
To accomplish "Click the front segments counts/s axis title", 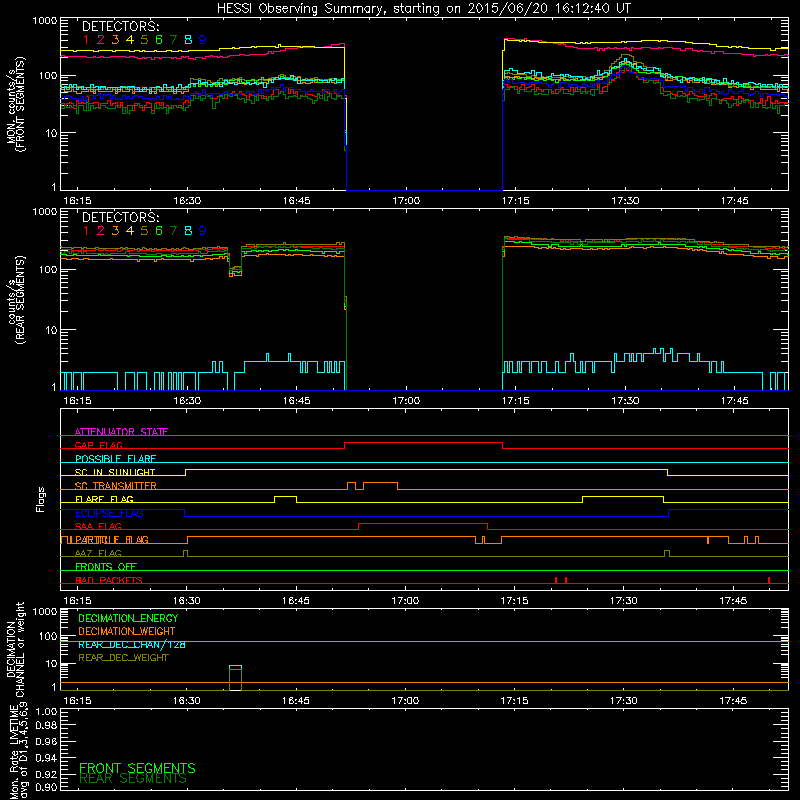I will (16, 104).
